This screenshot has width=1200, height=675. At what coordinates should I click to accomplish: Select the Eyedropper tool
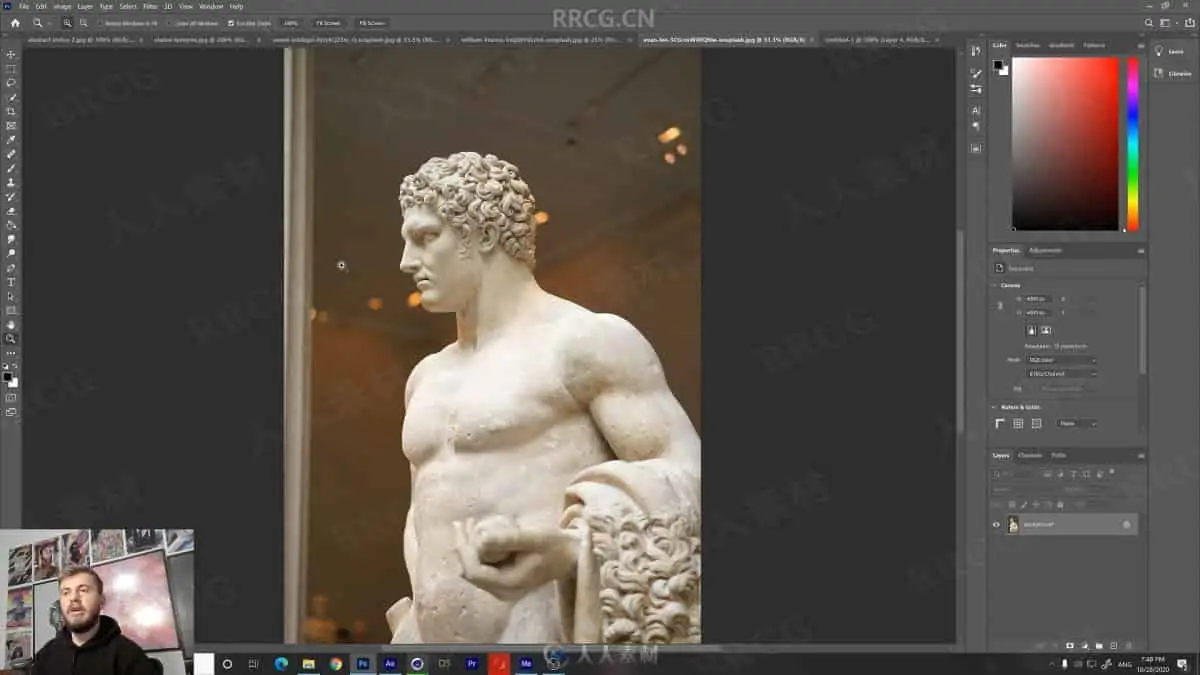coord(11,140)
